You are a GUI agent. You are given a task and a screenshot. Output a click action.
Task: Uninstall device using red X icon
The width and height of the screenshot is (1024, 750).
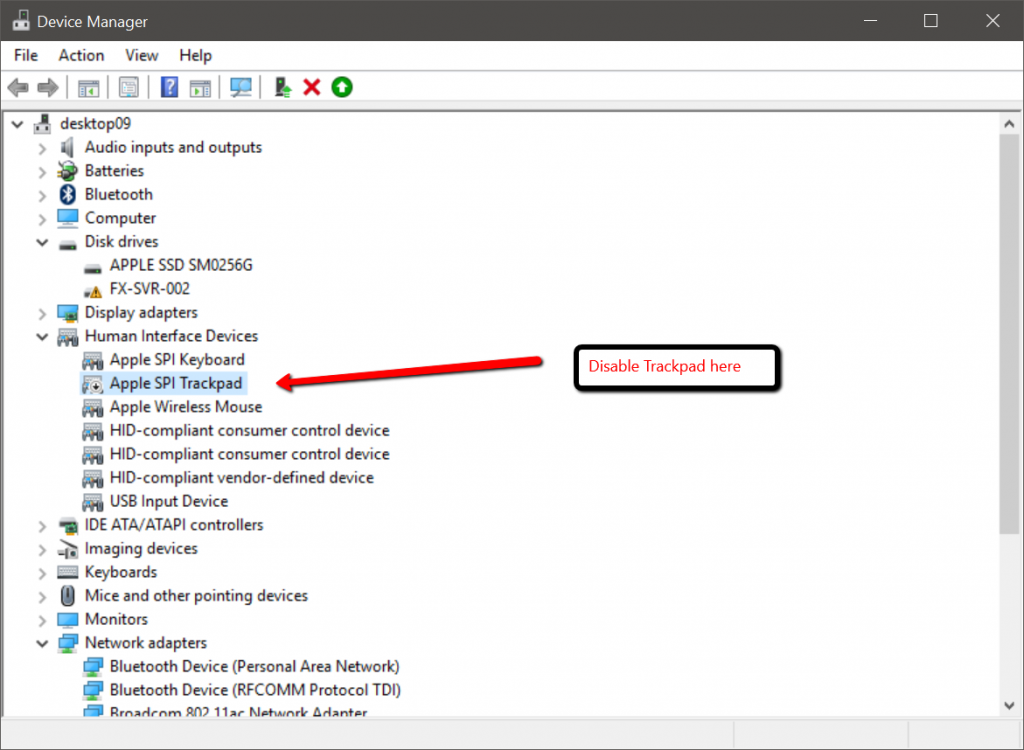pos(311,87)
